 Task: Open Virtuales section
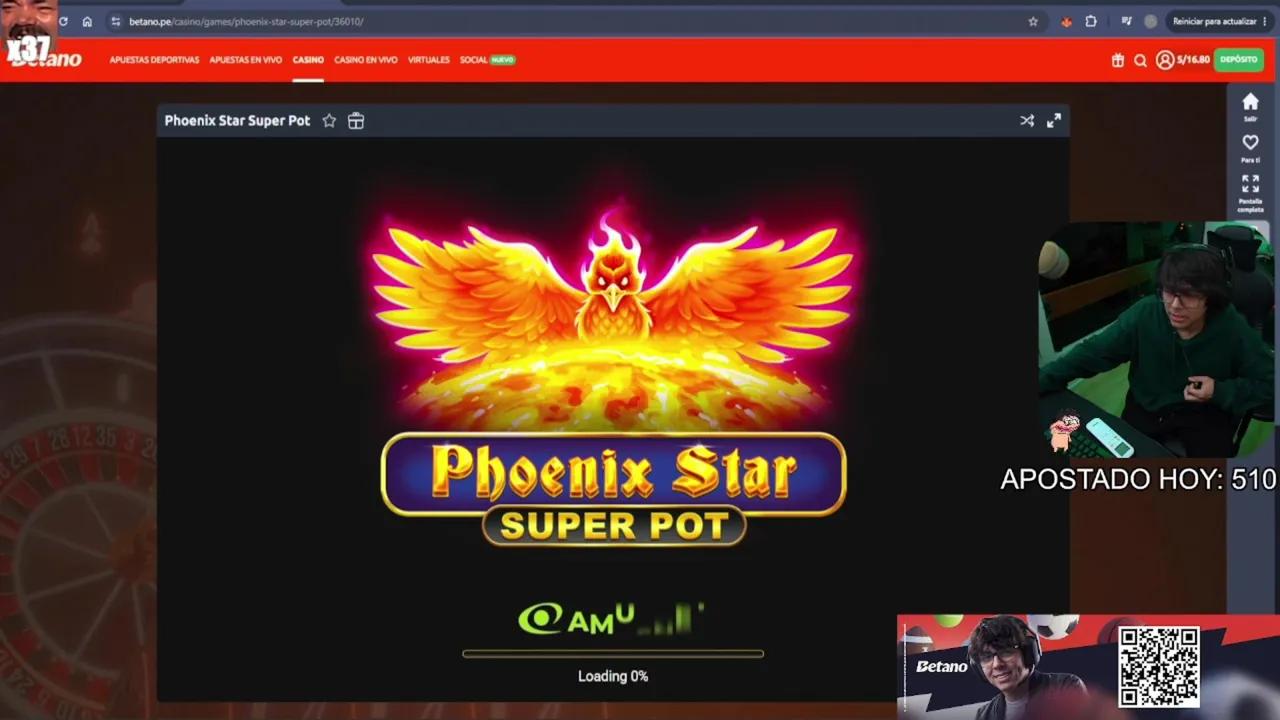point(428,60)
